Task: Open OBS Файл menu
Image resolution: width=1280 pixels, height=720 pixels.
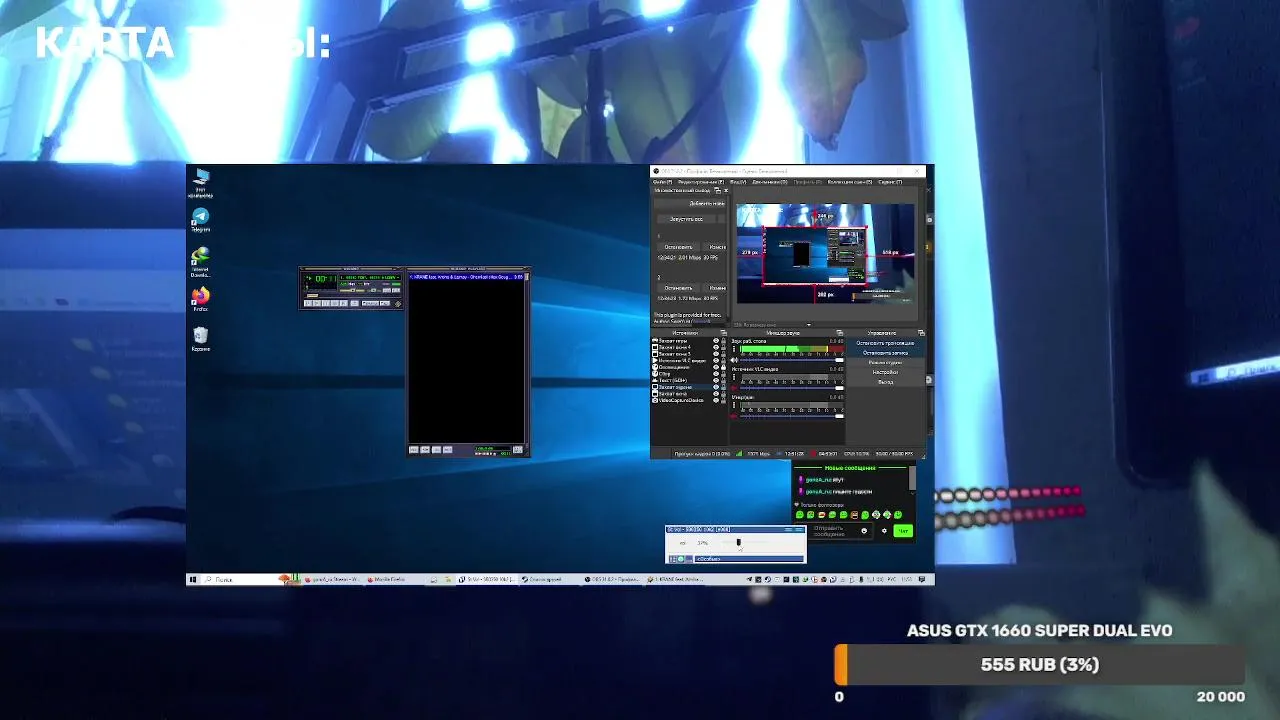Action: (663, 182)
